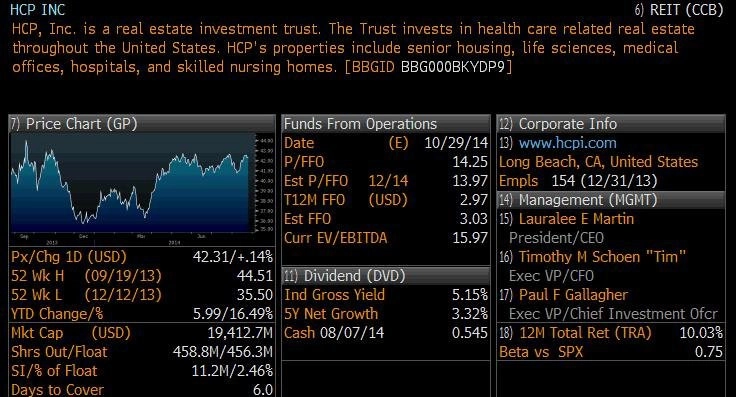Select the Ind Gross Yield row
736x397 pixels.
coord(386,295)
